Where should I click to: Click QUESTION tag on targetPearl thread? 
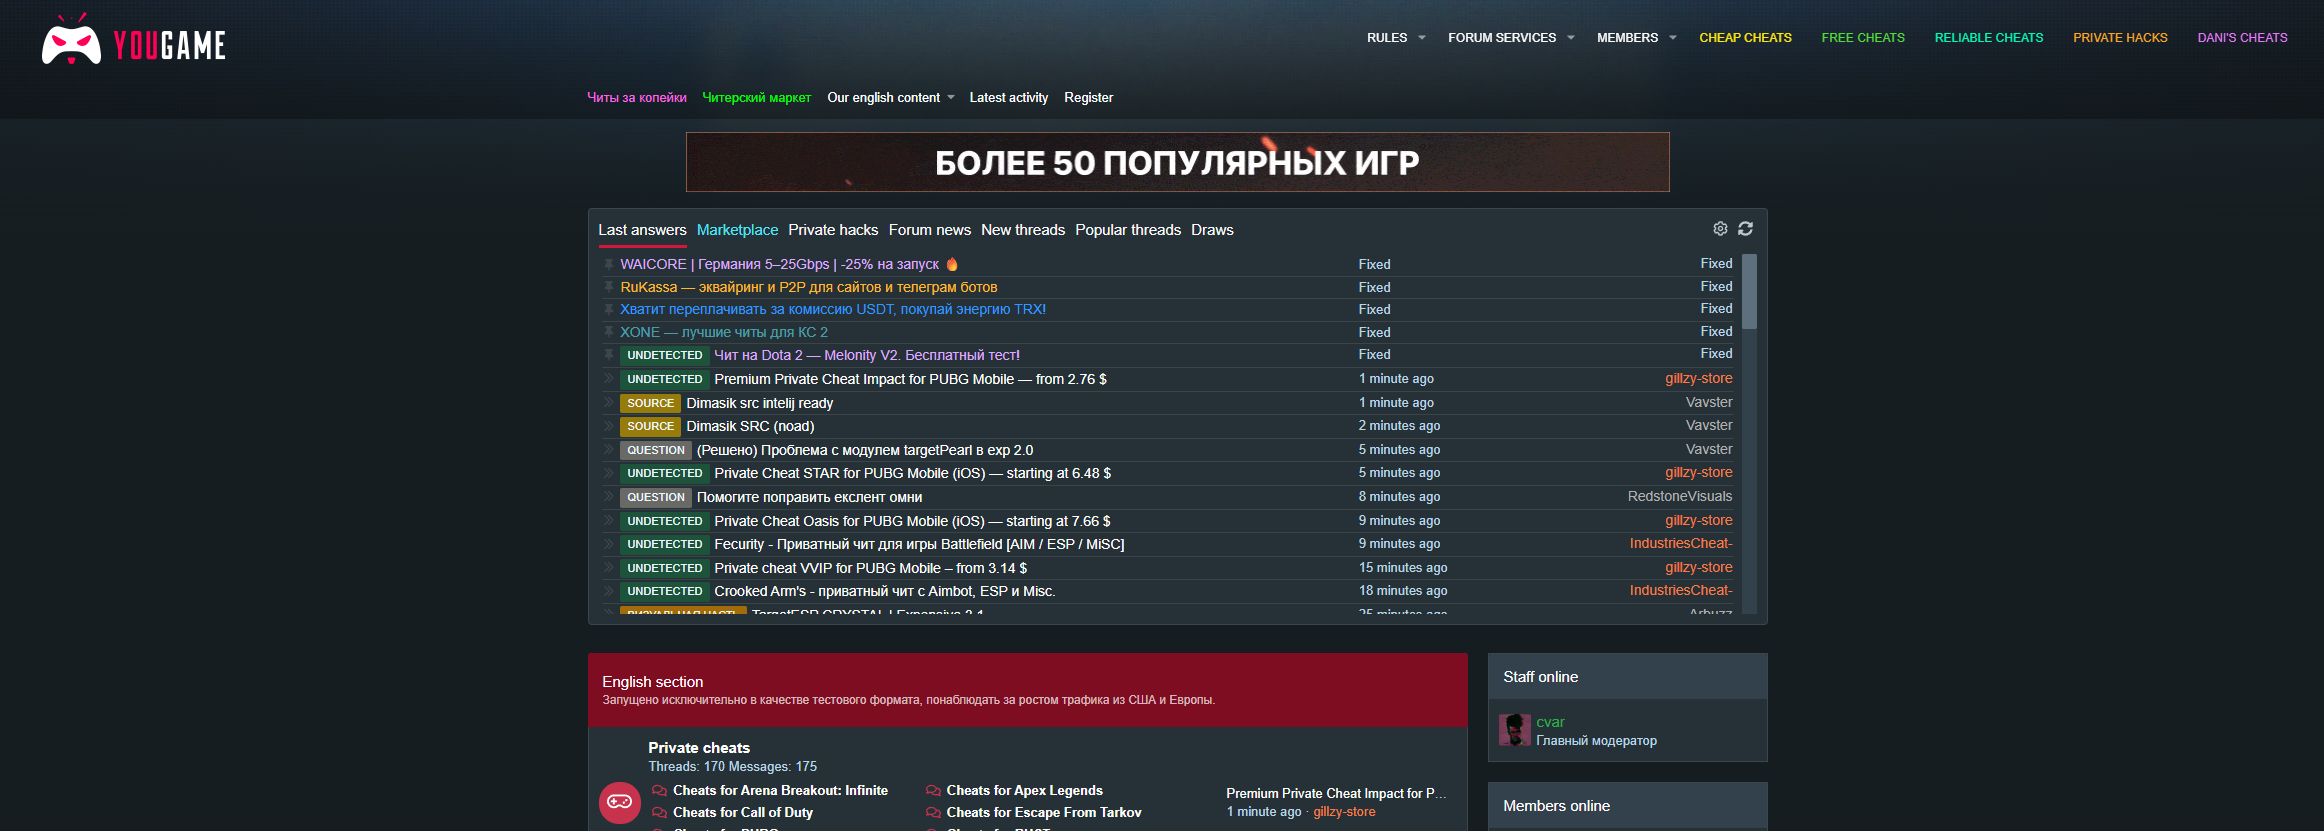(656, 450)
